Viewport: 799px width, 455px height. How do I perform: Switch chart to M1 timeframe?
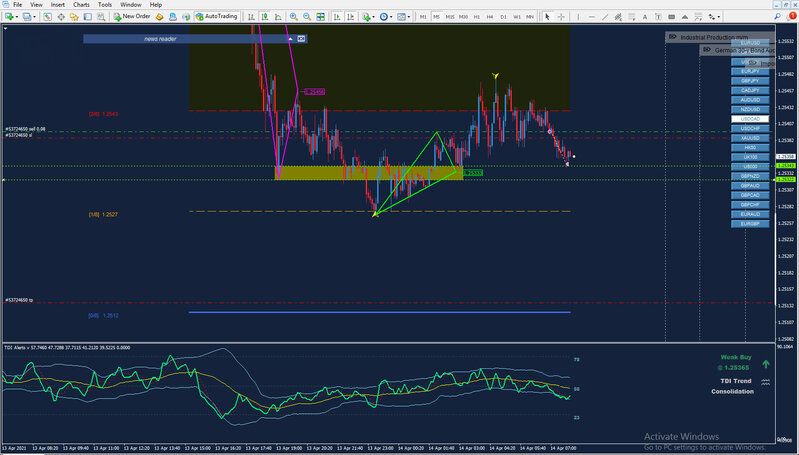tap(423, 17)
